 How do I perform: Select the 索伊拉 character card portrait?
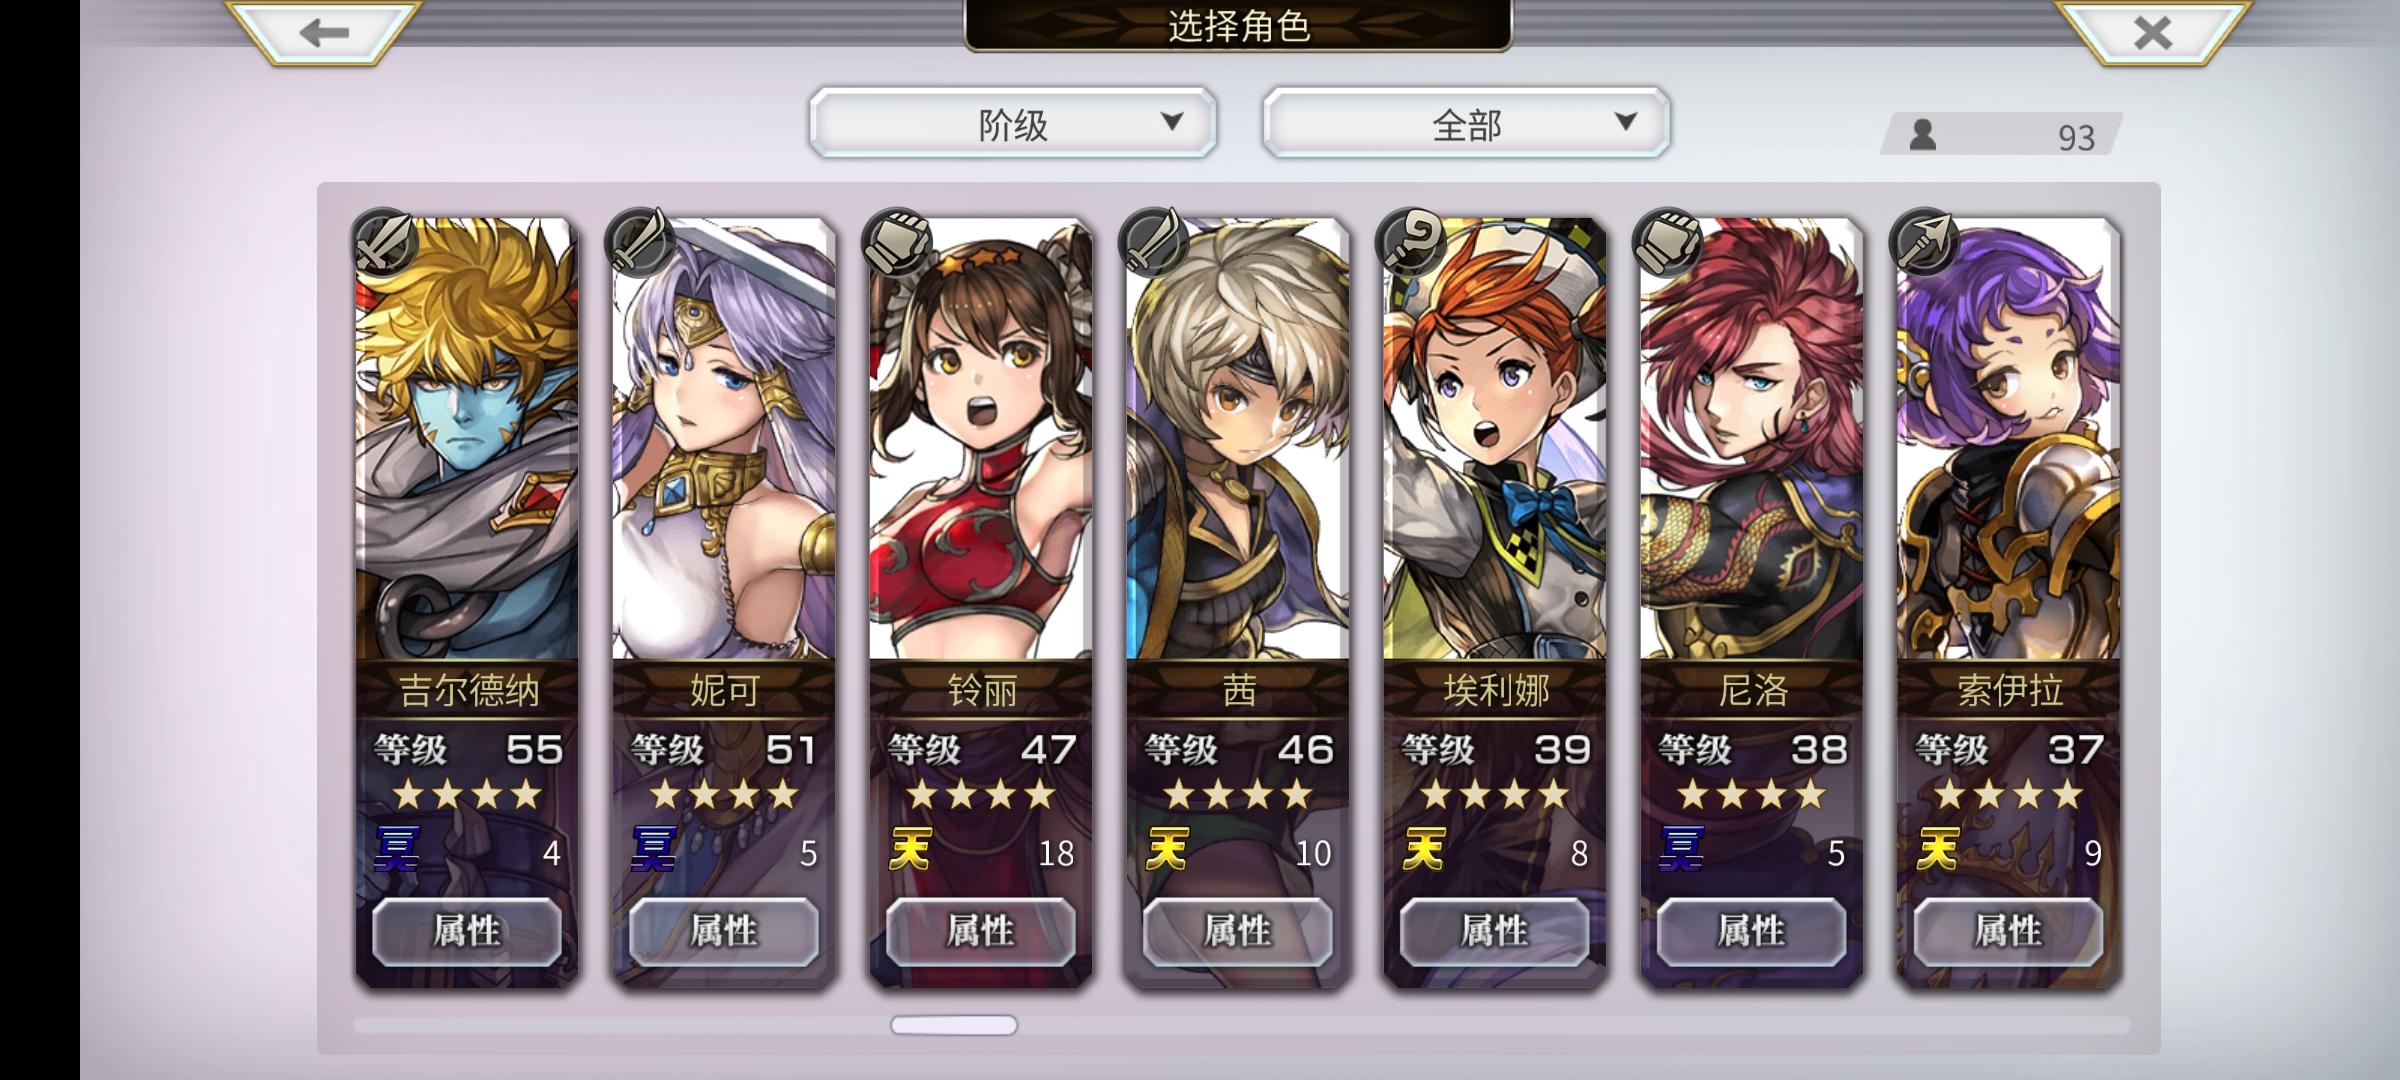2009,439
